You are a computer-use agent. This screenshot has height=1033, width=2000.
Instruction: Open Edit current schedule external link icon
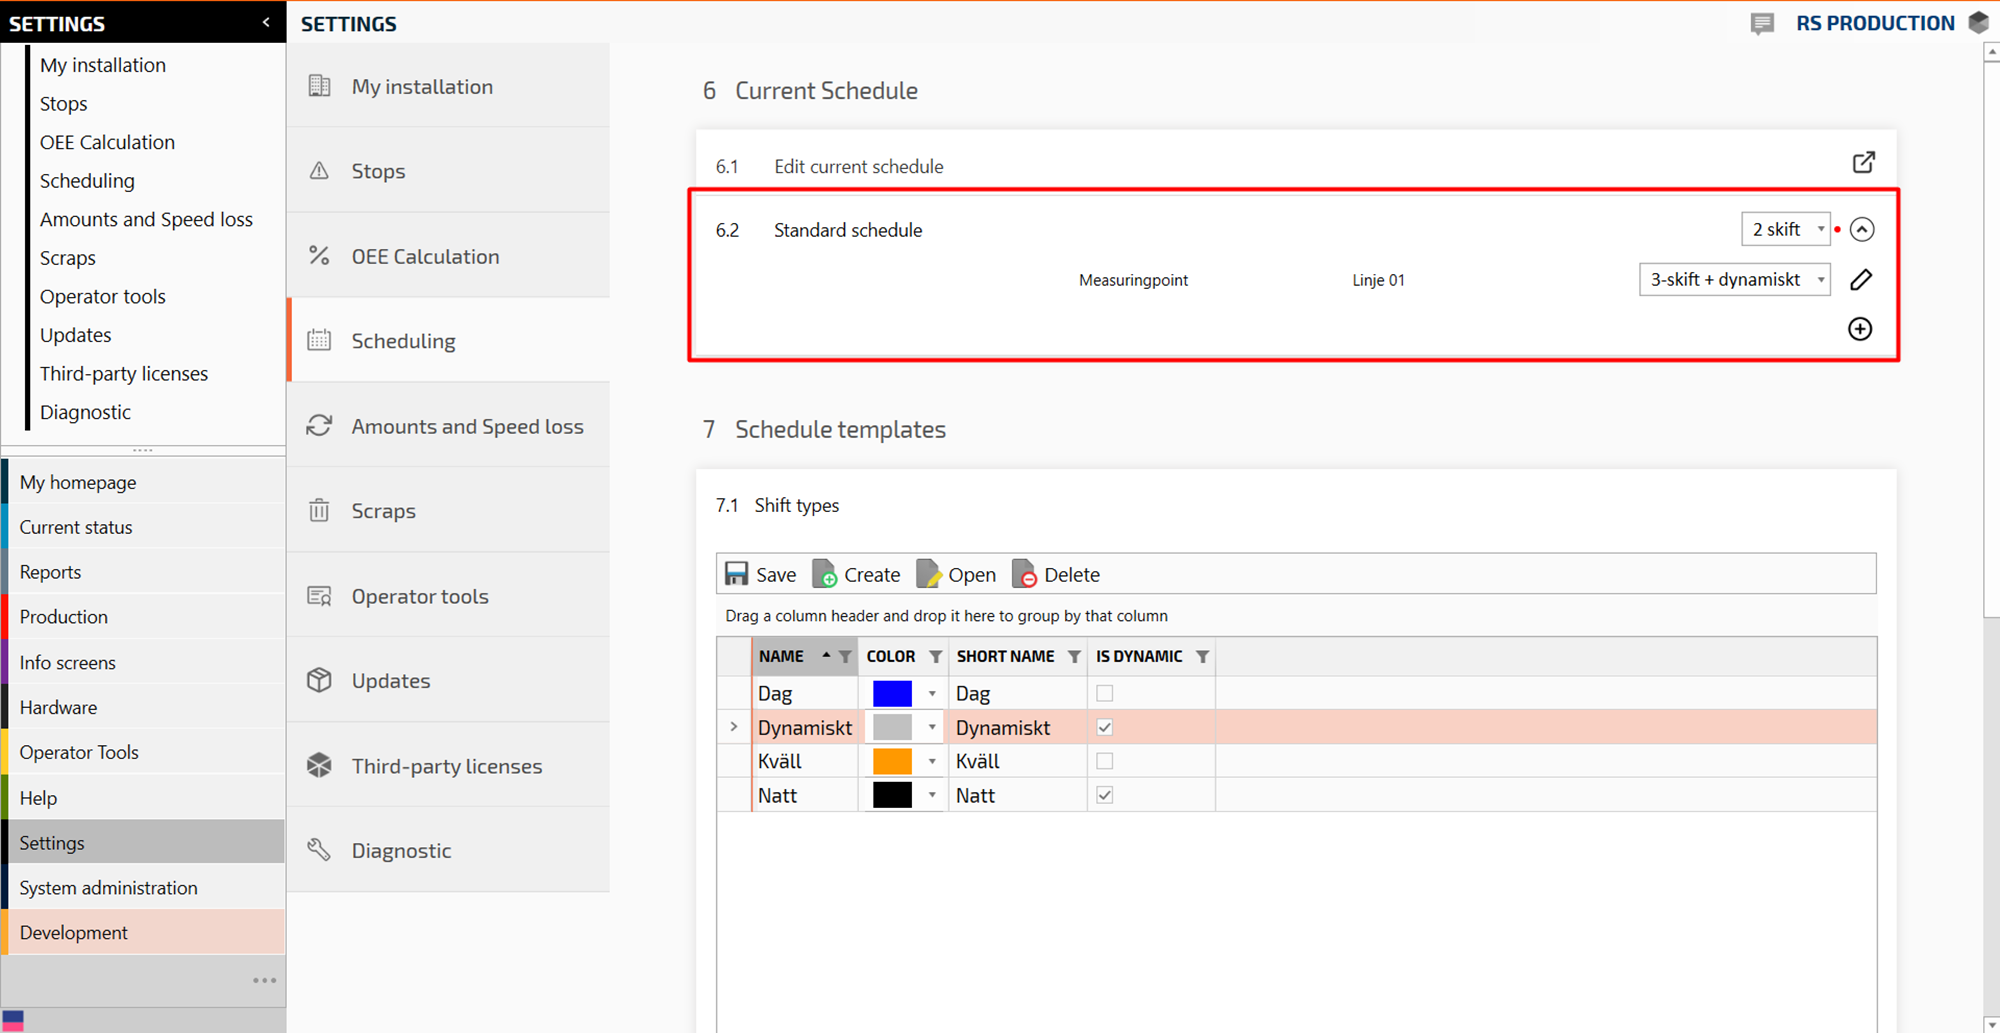click(1863, 163)
